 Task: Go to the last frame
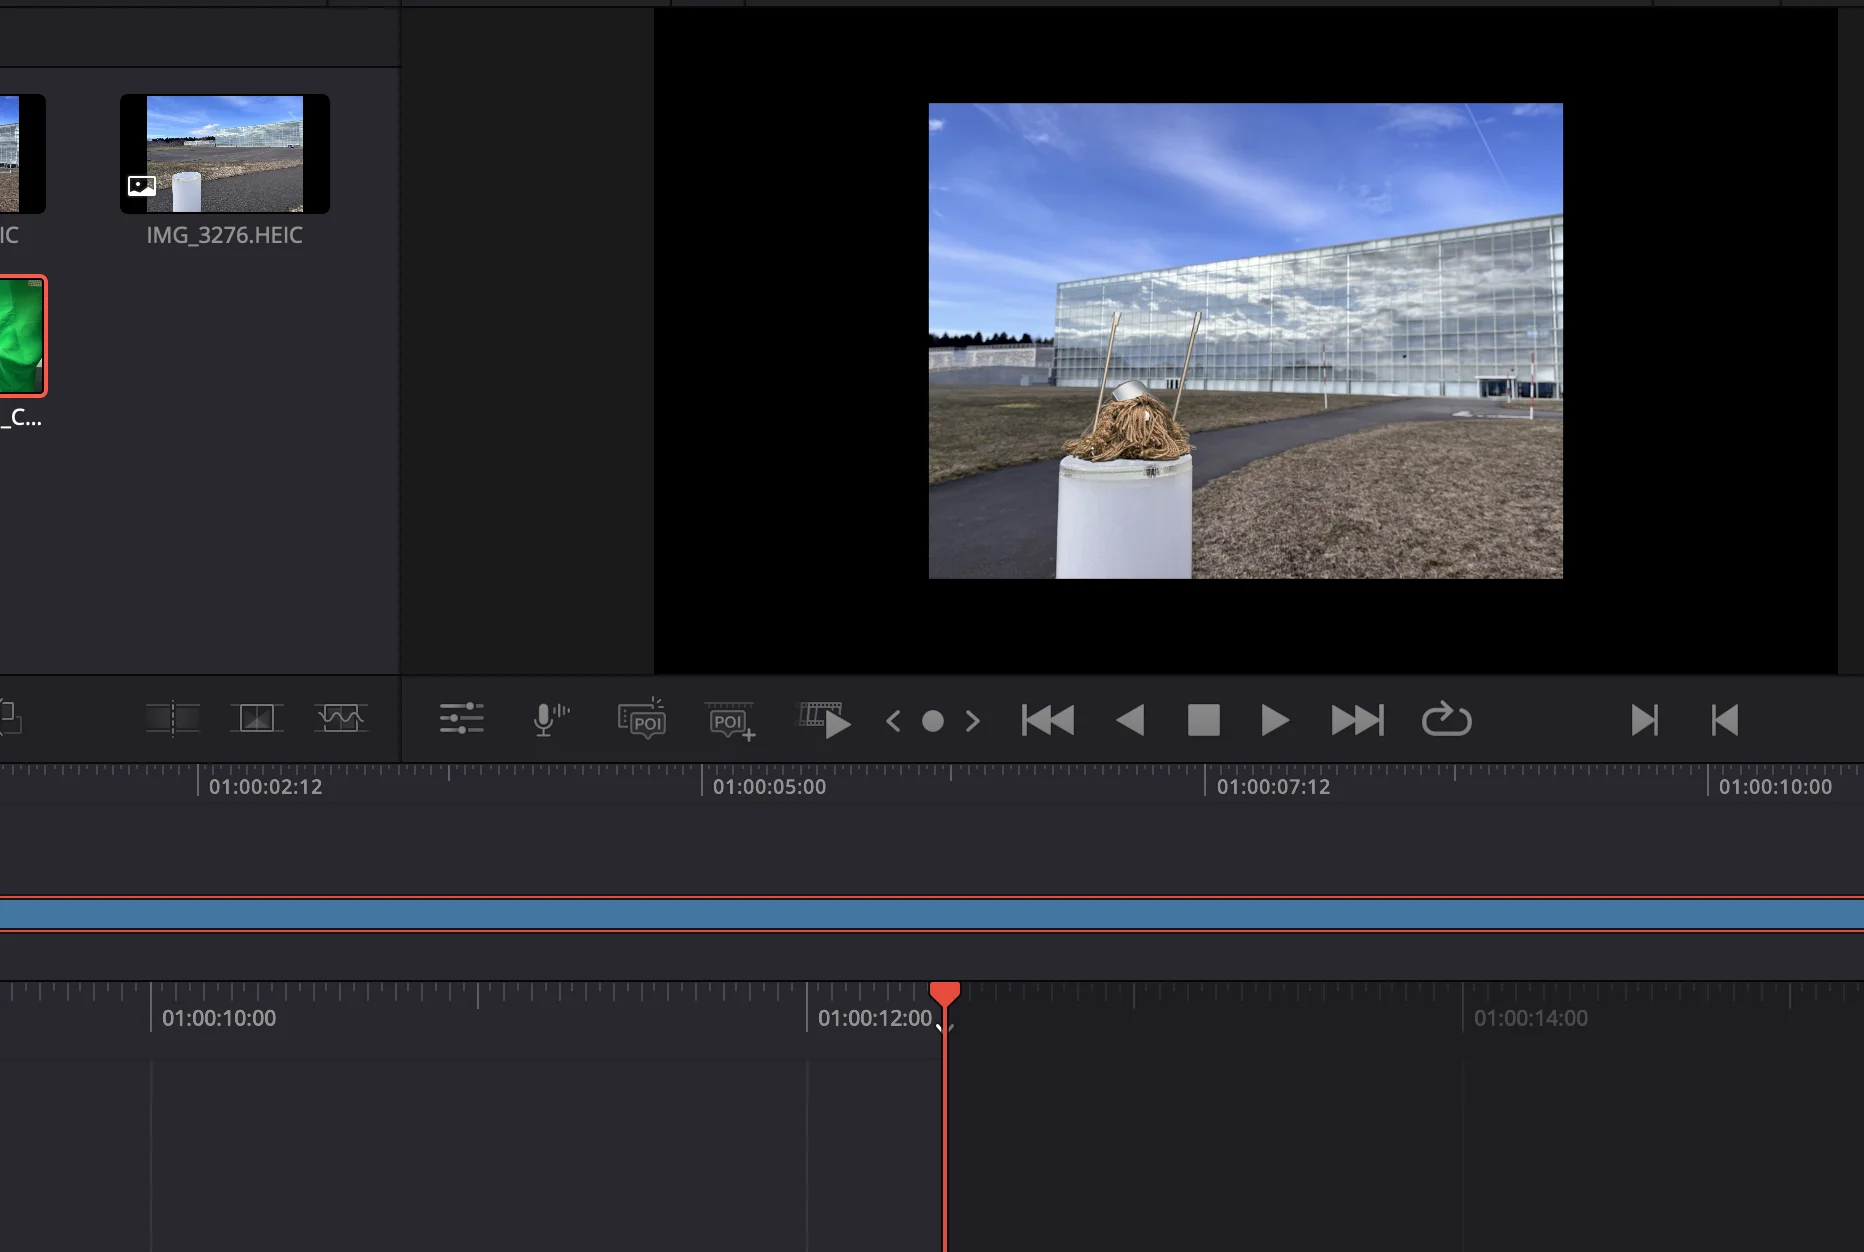1358,720
